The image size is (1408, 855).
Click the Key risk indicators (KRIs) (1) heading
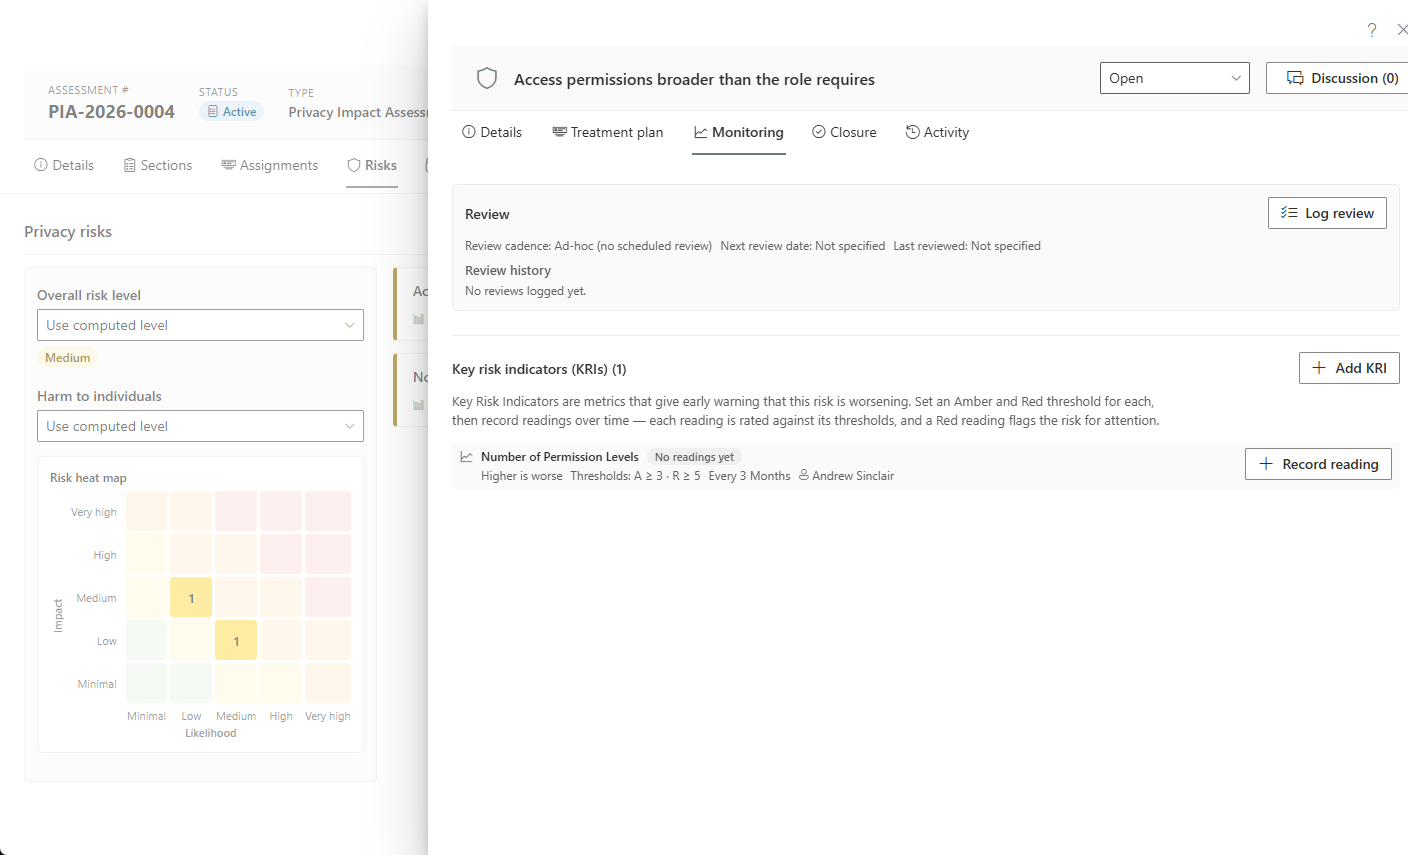pyautogui.click(x=539, y=369)
